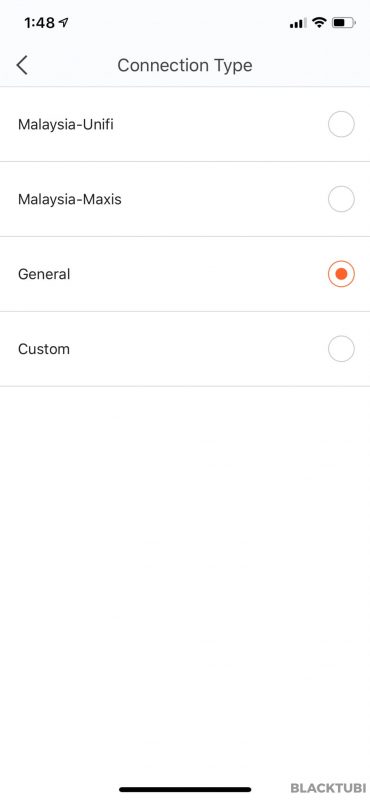Click the selected General radio button

click(x=341, y=274)
